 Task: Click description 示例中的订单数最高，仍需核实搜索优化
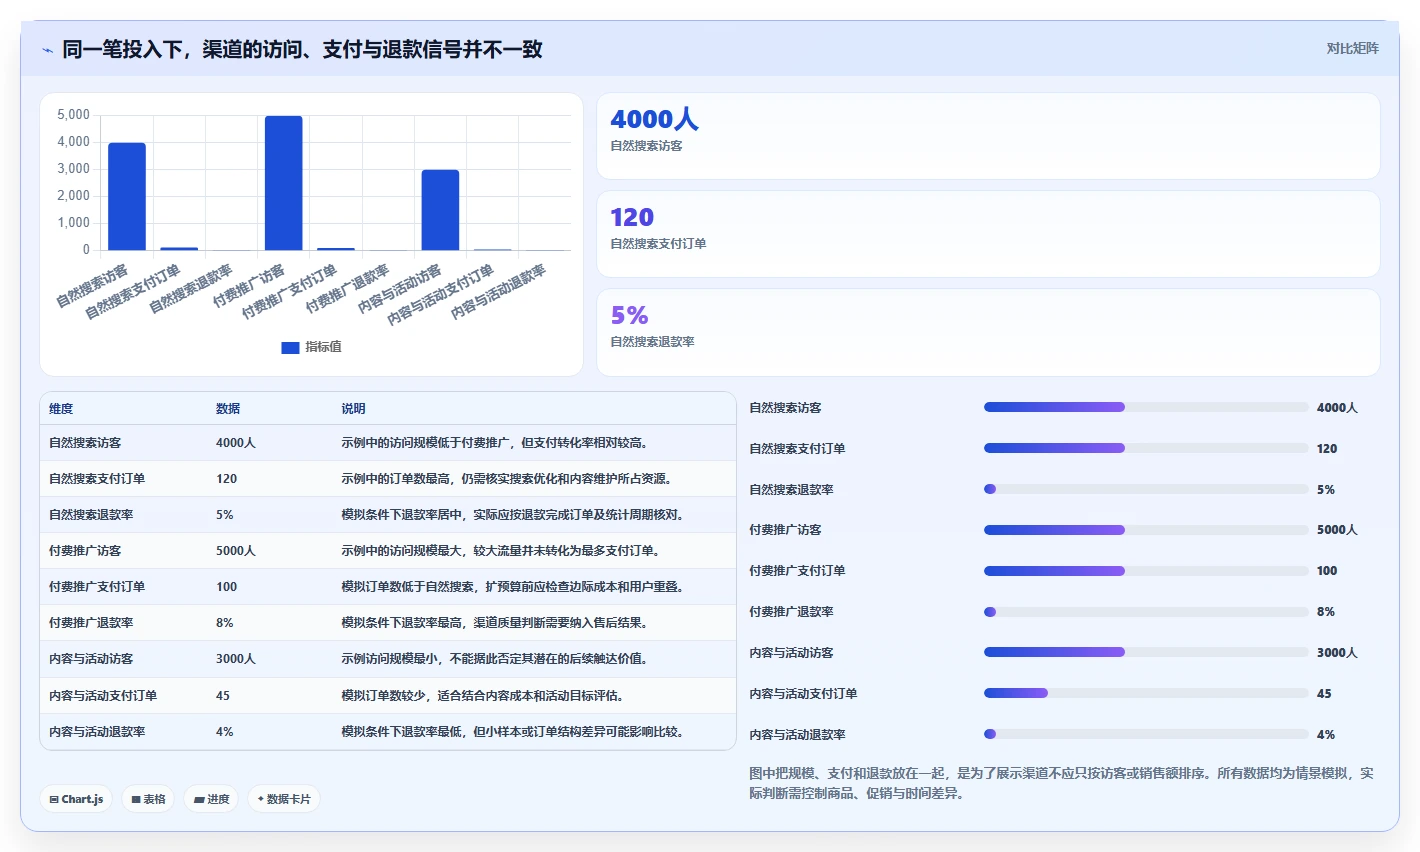coord(508,478)
